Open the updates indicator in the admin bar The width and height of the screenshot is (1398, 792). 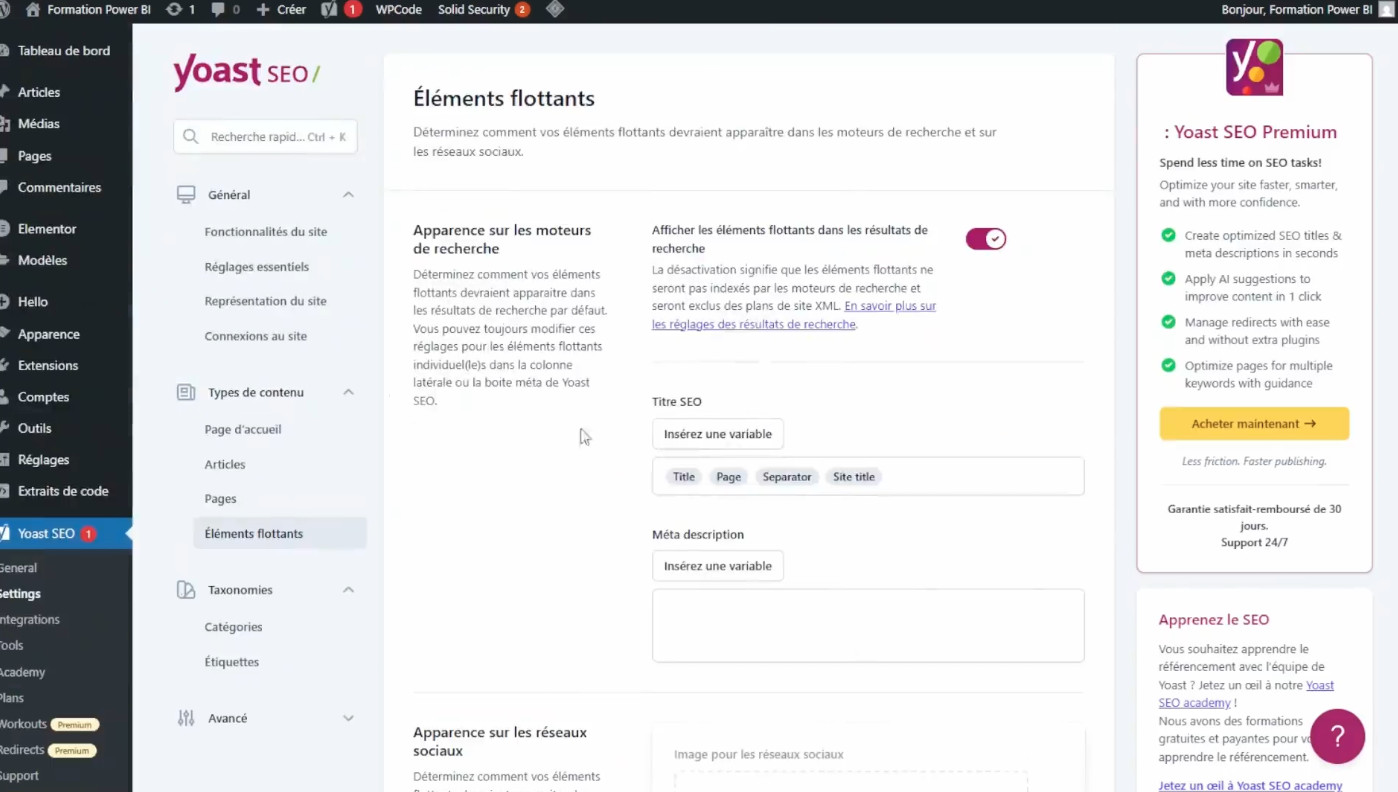(180, 10)
